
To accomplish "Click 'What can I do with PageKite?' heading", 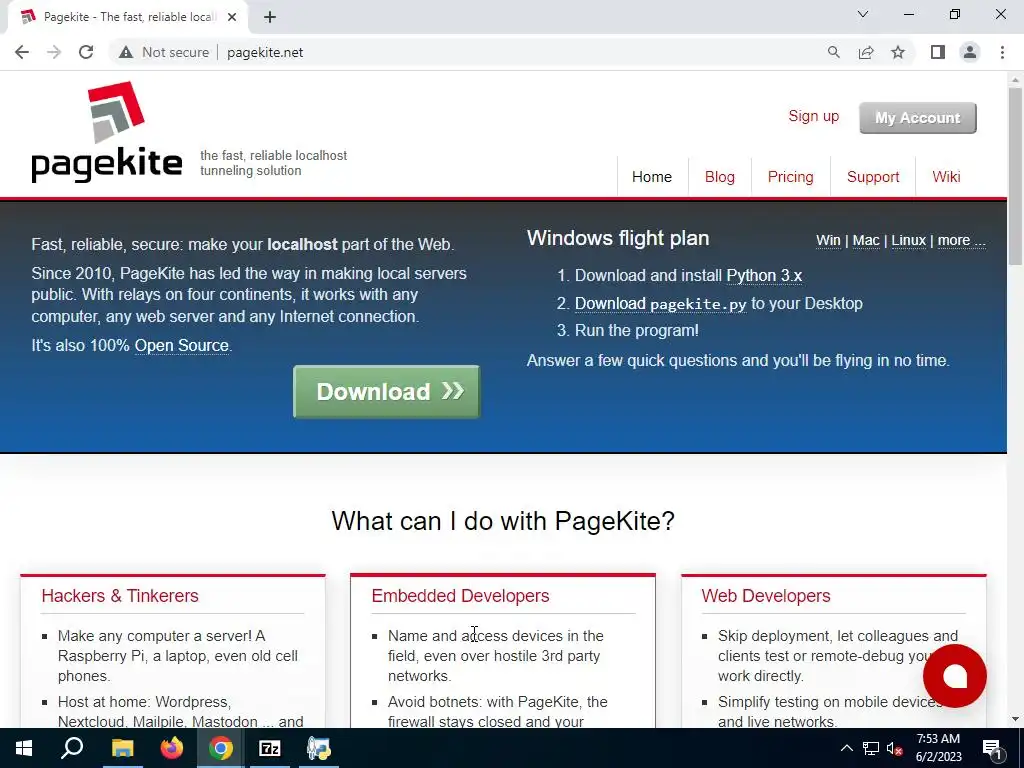I will (503, 521).
